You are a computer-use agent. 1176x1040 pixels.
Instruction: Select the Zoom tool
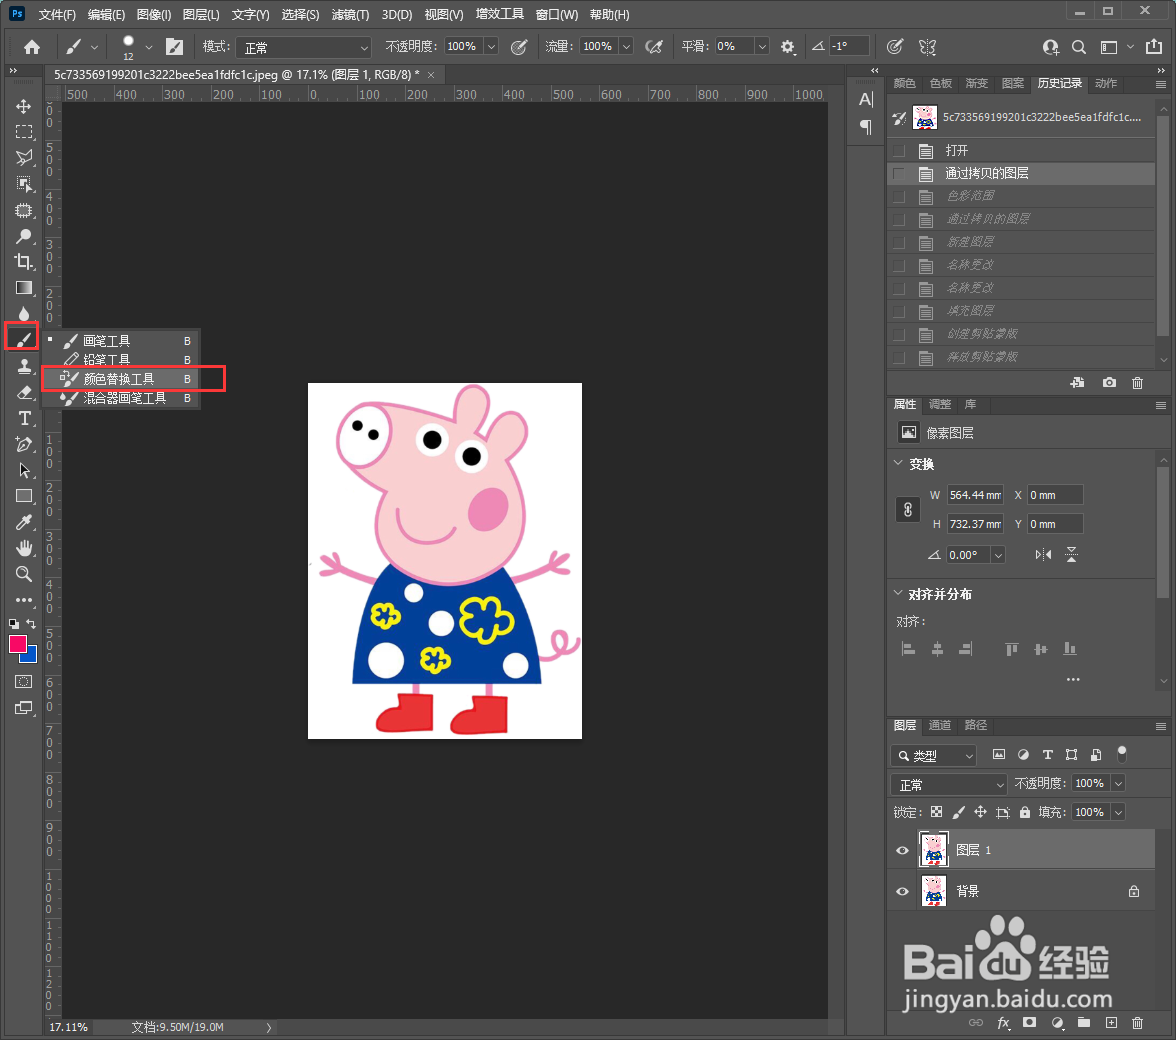pyautogui.click(x=24, y=574)
